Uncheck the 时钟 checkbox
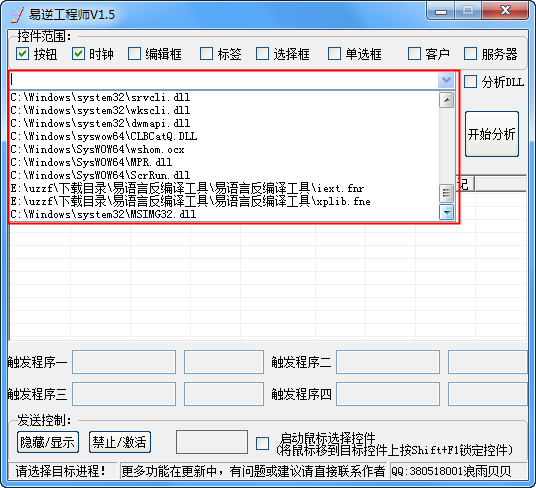 (x=79, y=54)
